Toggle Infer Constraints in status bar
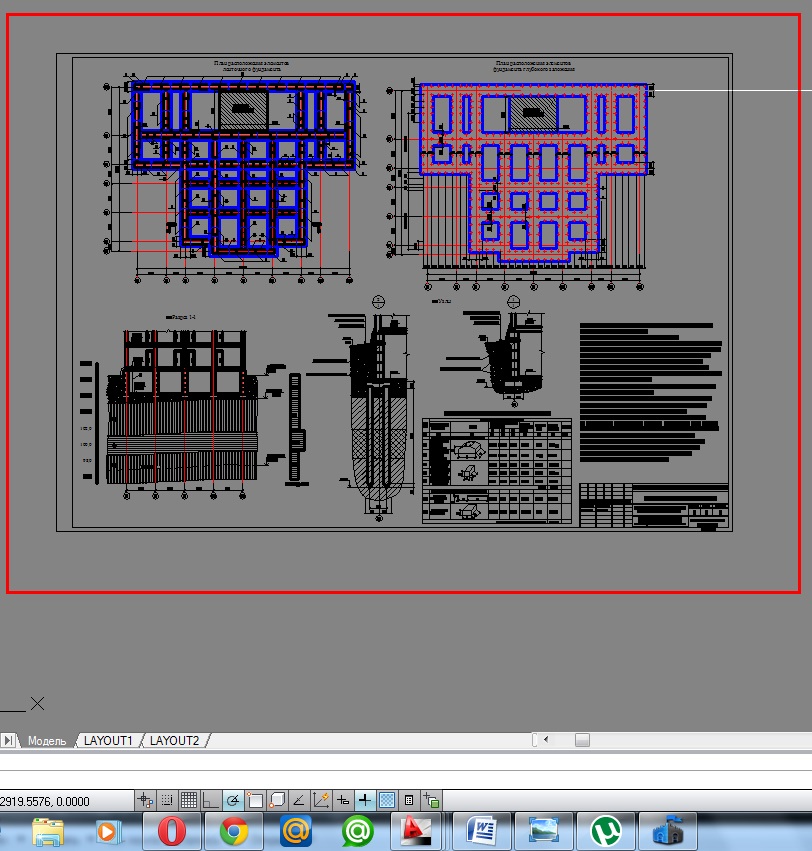812x851 pixels. pyautogui.click(x=145, y=800)
